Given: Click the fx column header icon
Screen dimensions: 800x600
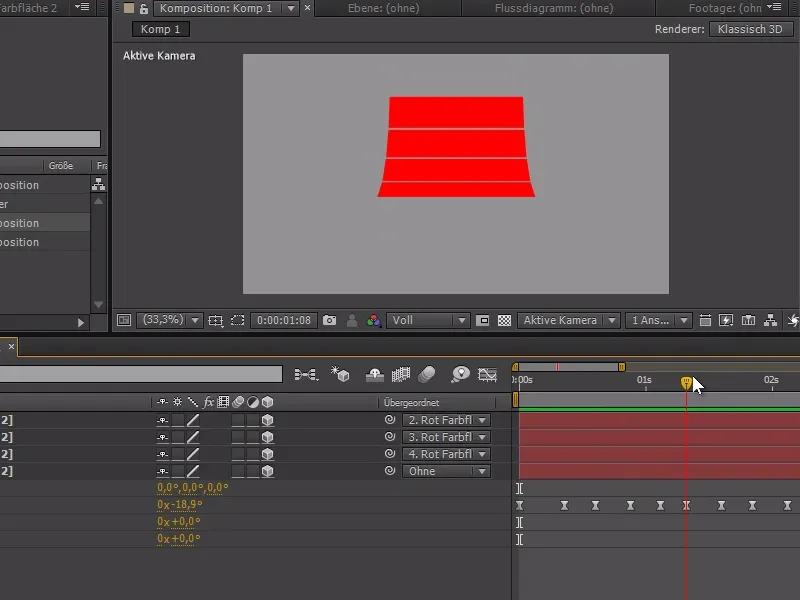Looking at the screenshot, I should [x=208, y=402].
